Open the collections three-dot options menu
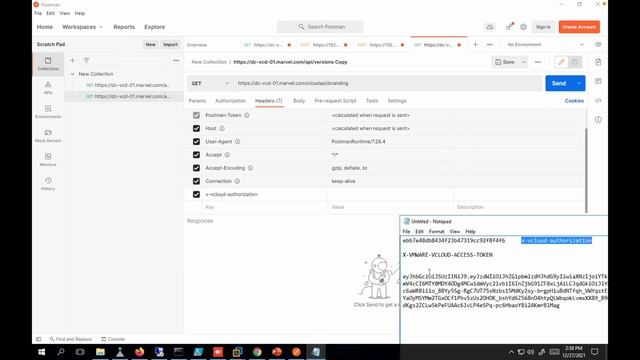The image size is (640, 360). pyautogui.click(x=176, y=60)
